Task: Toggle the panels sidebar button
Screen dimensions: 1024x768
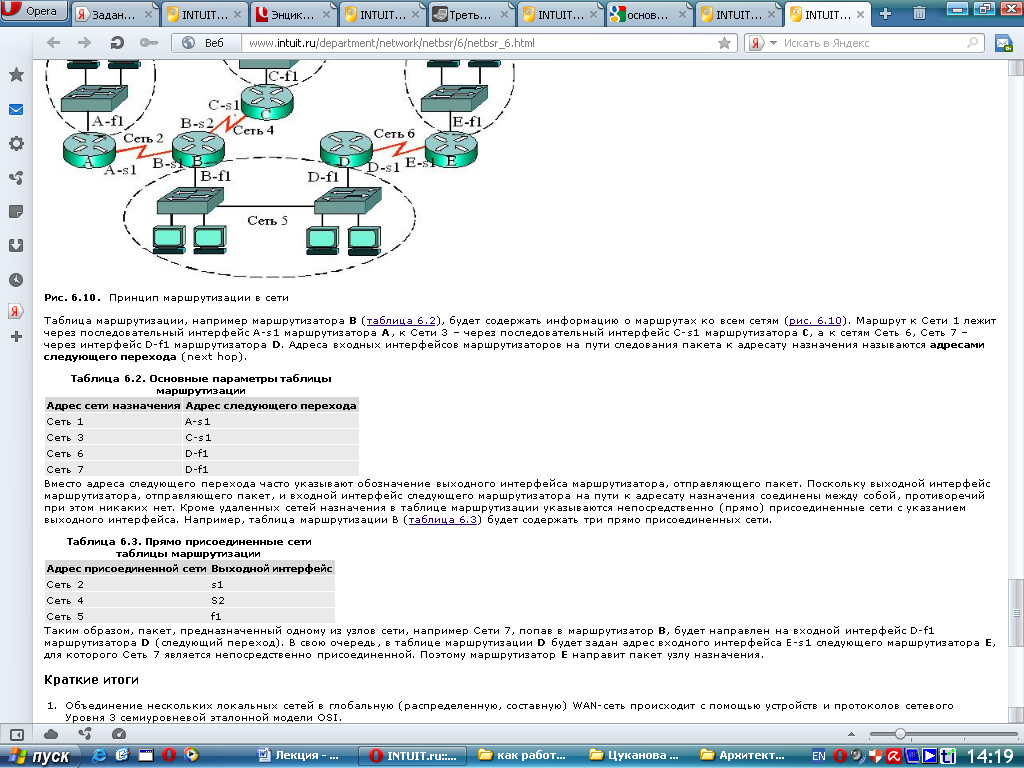Action: pos(17,735)
